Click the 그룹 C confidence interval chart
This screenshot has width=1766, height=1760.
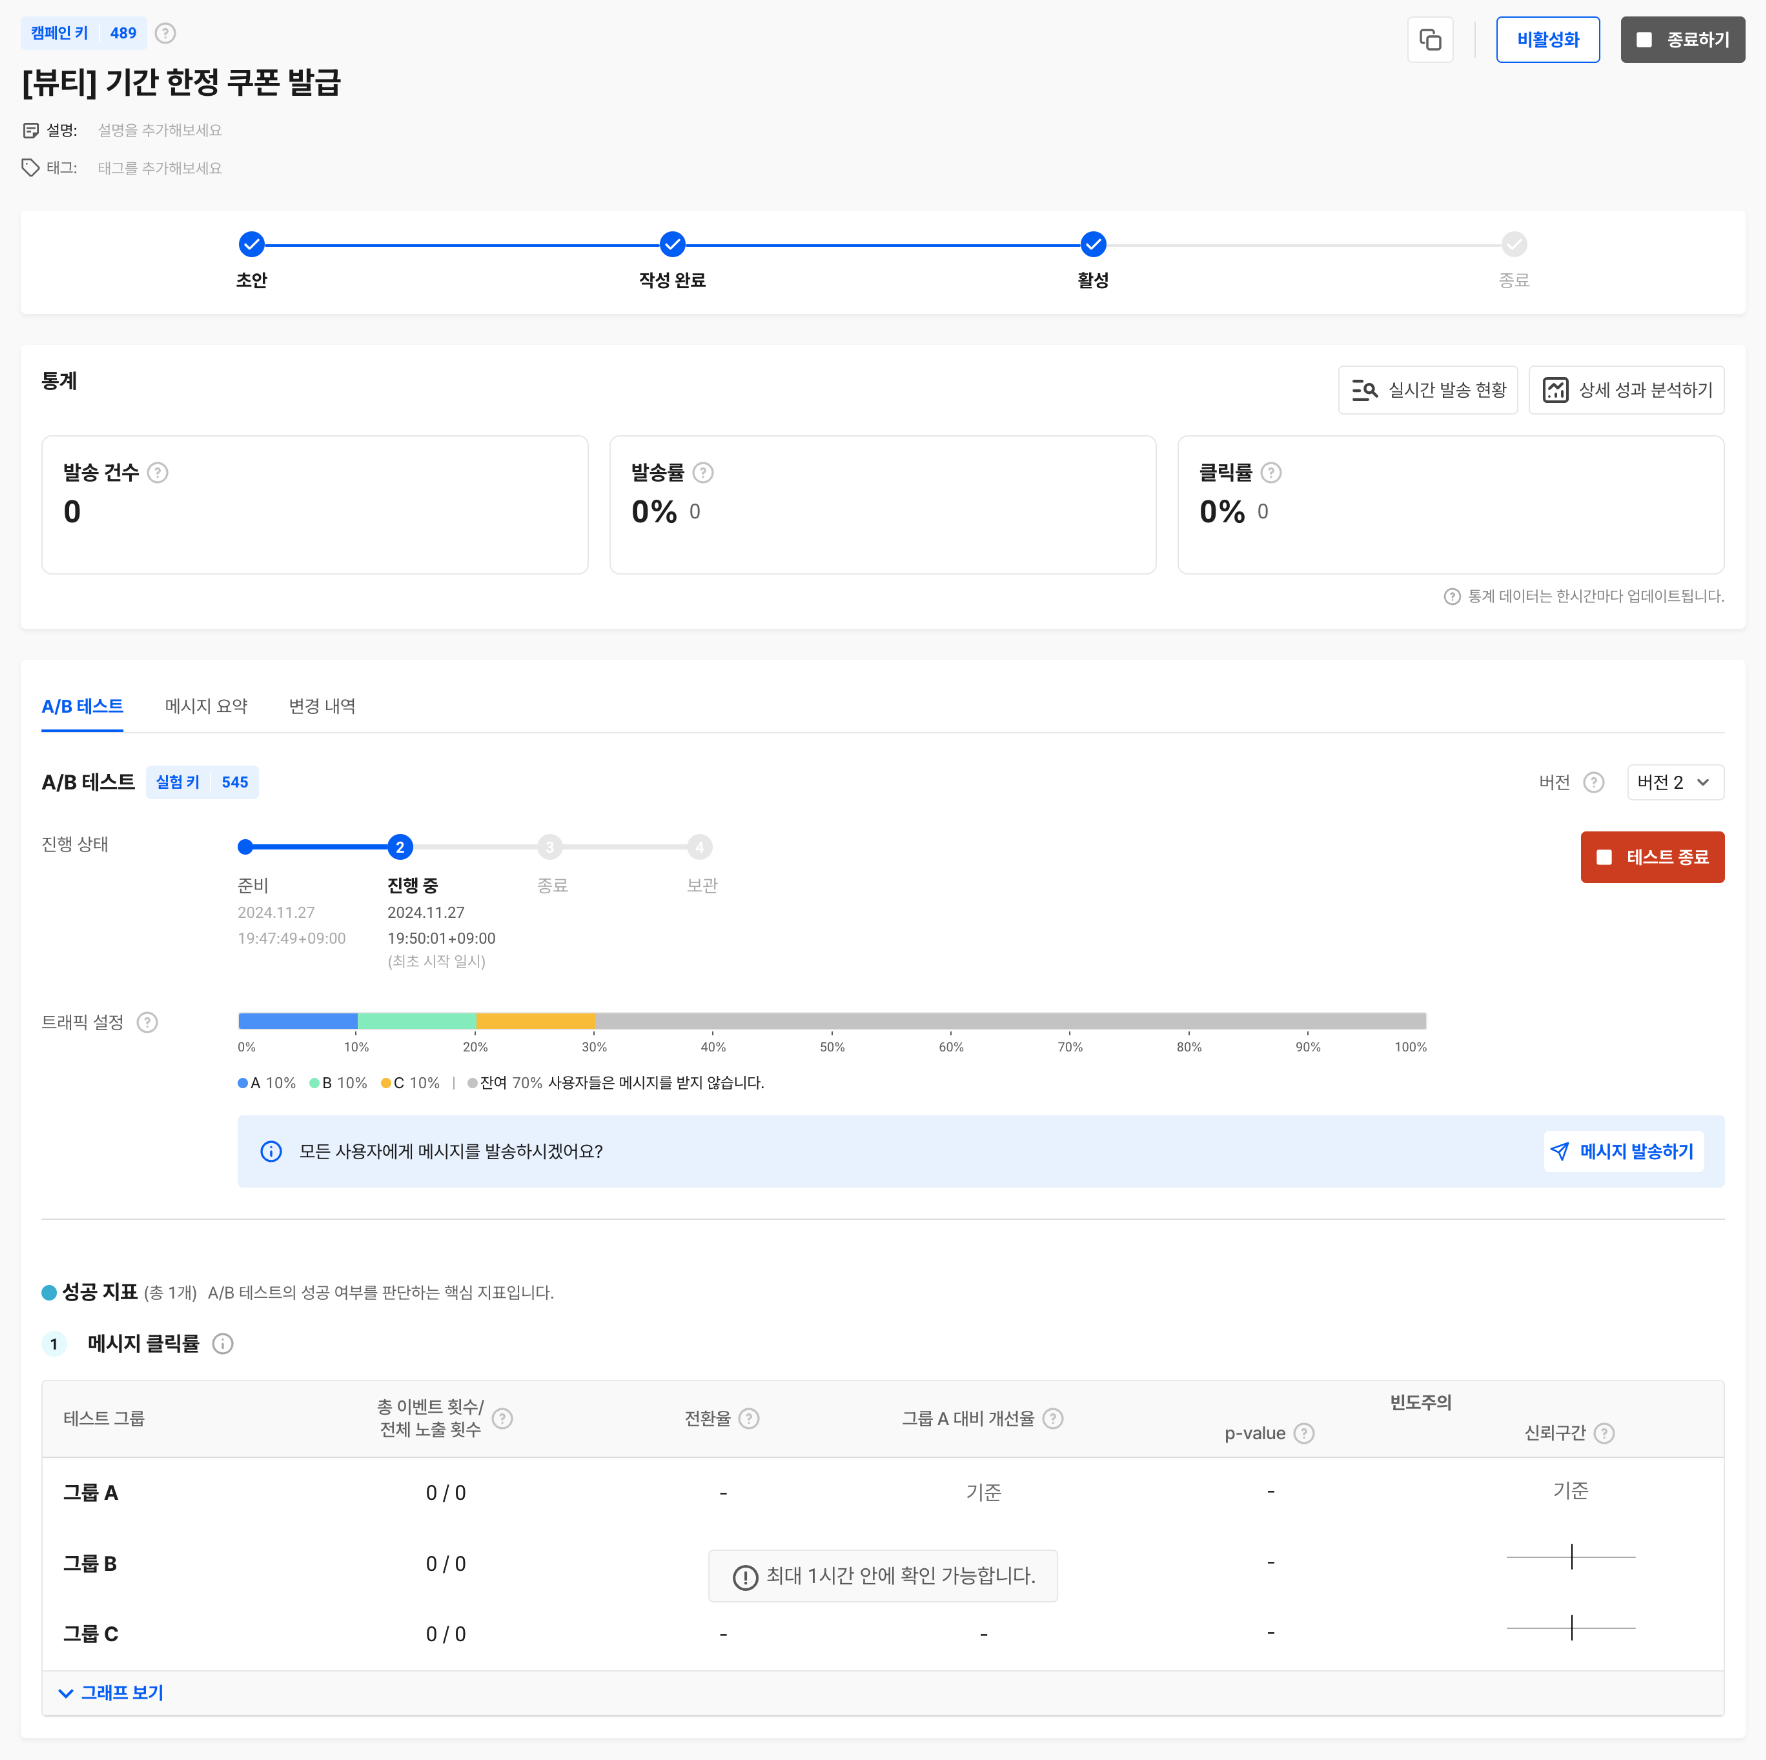pos(1571,1628)
